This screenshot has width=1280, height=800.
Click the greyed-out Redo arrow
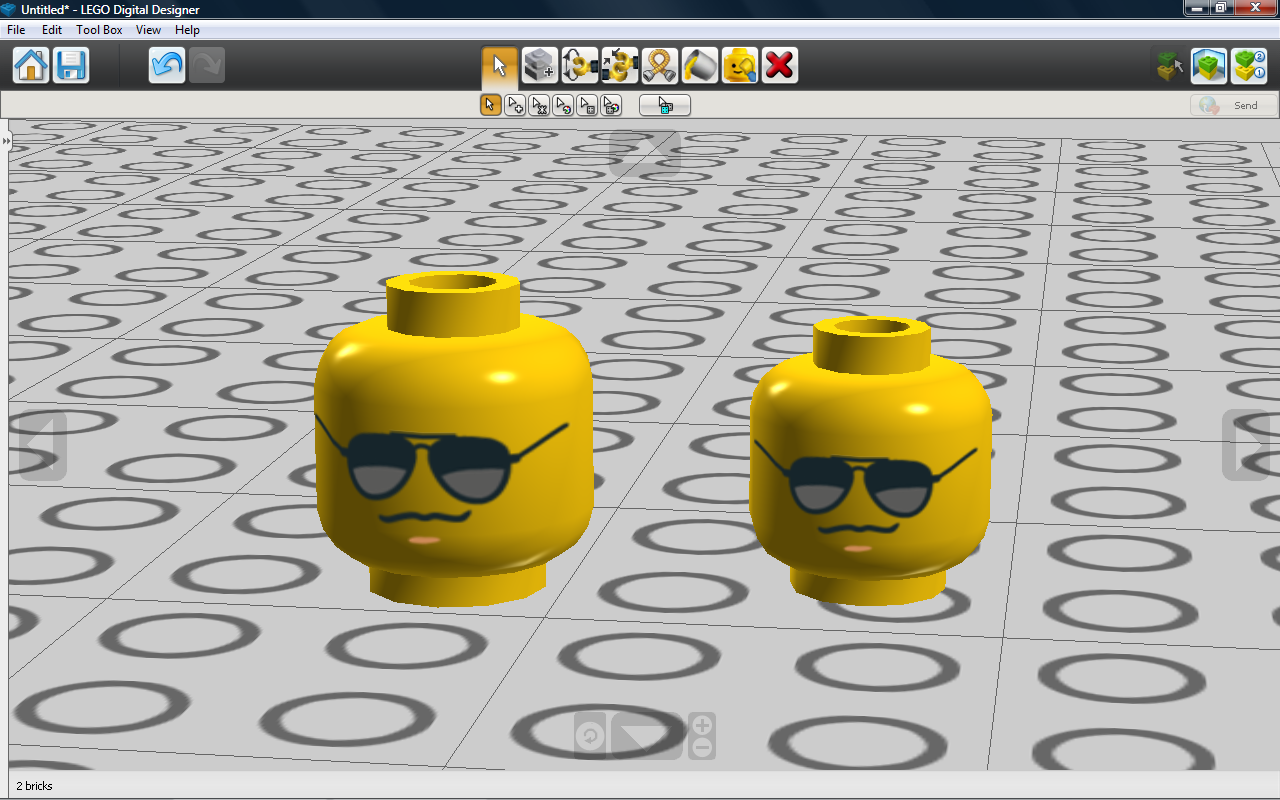click(207, 65)
